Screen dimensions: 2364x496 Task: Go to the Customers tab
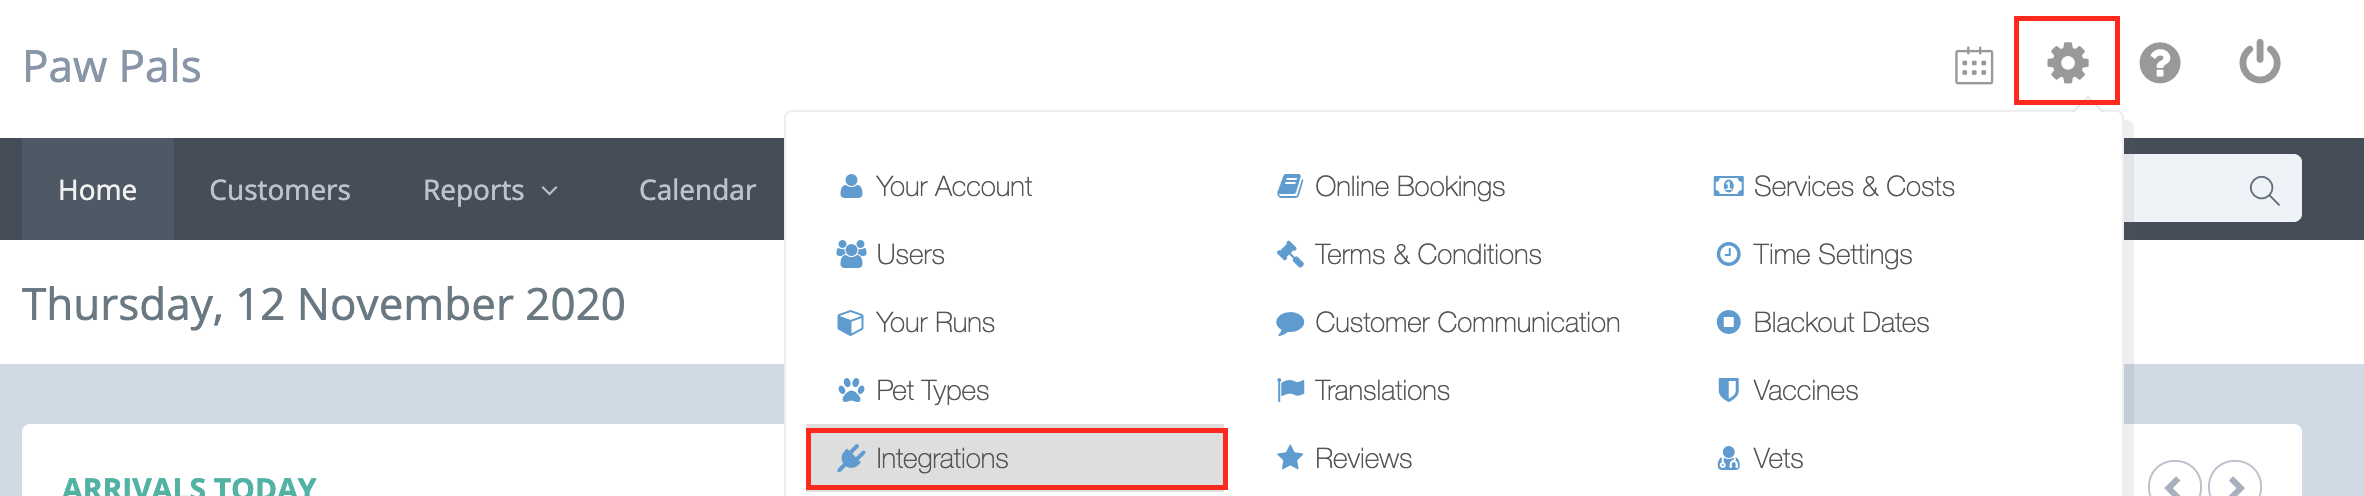[280, 189]
